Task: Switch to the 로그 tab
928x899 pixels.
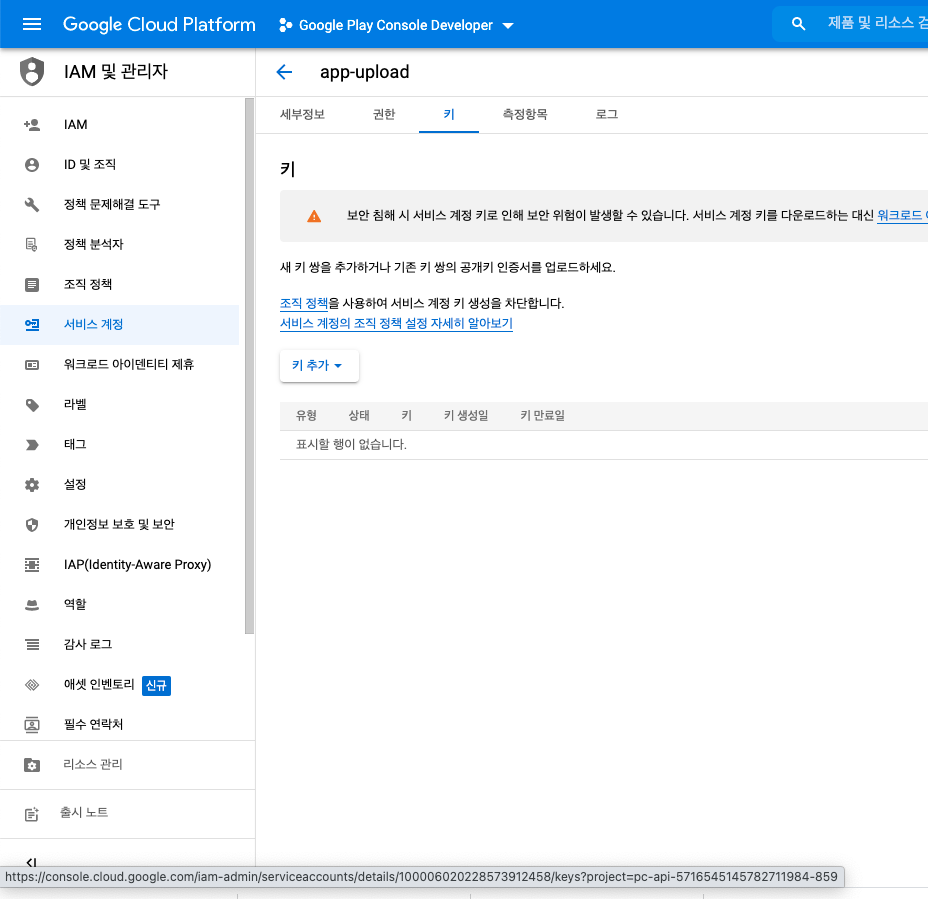Action: tap(607, 115)
